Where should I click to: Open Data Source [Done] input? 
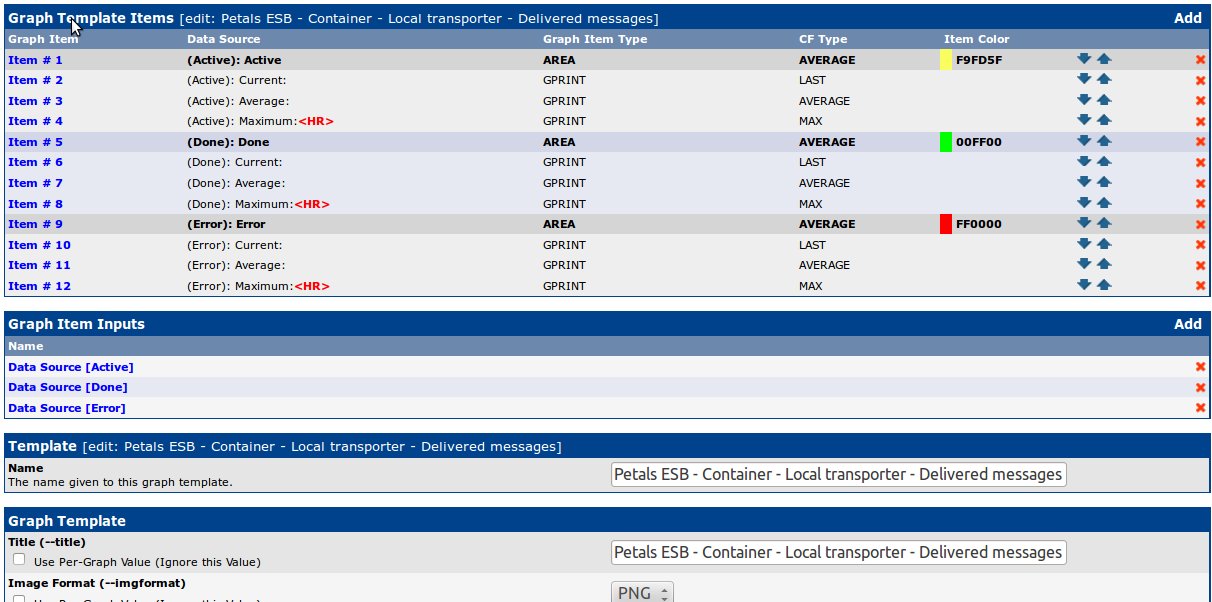click(68, 387)
